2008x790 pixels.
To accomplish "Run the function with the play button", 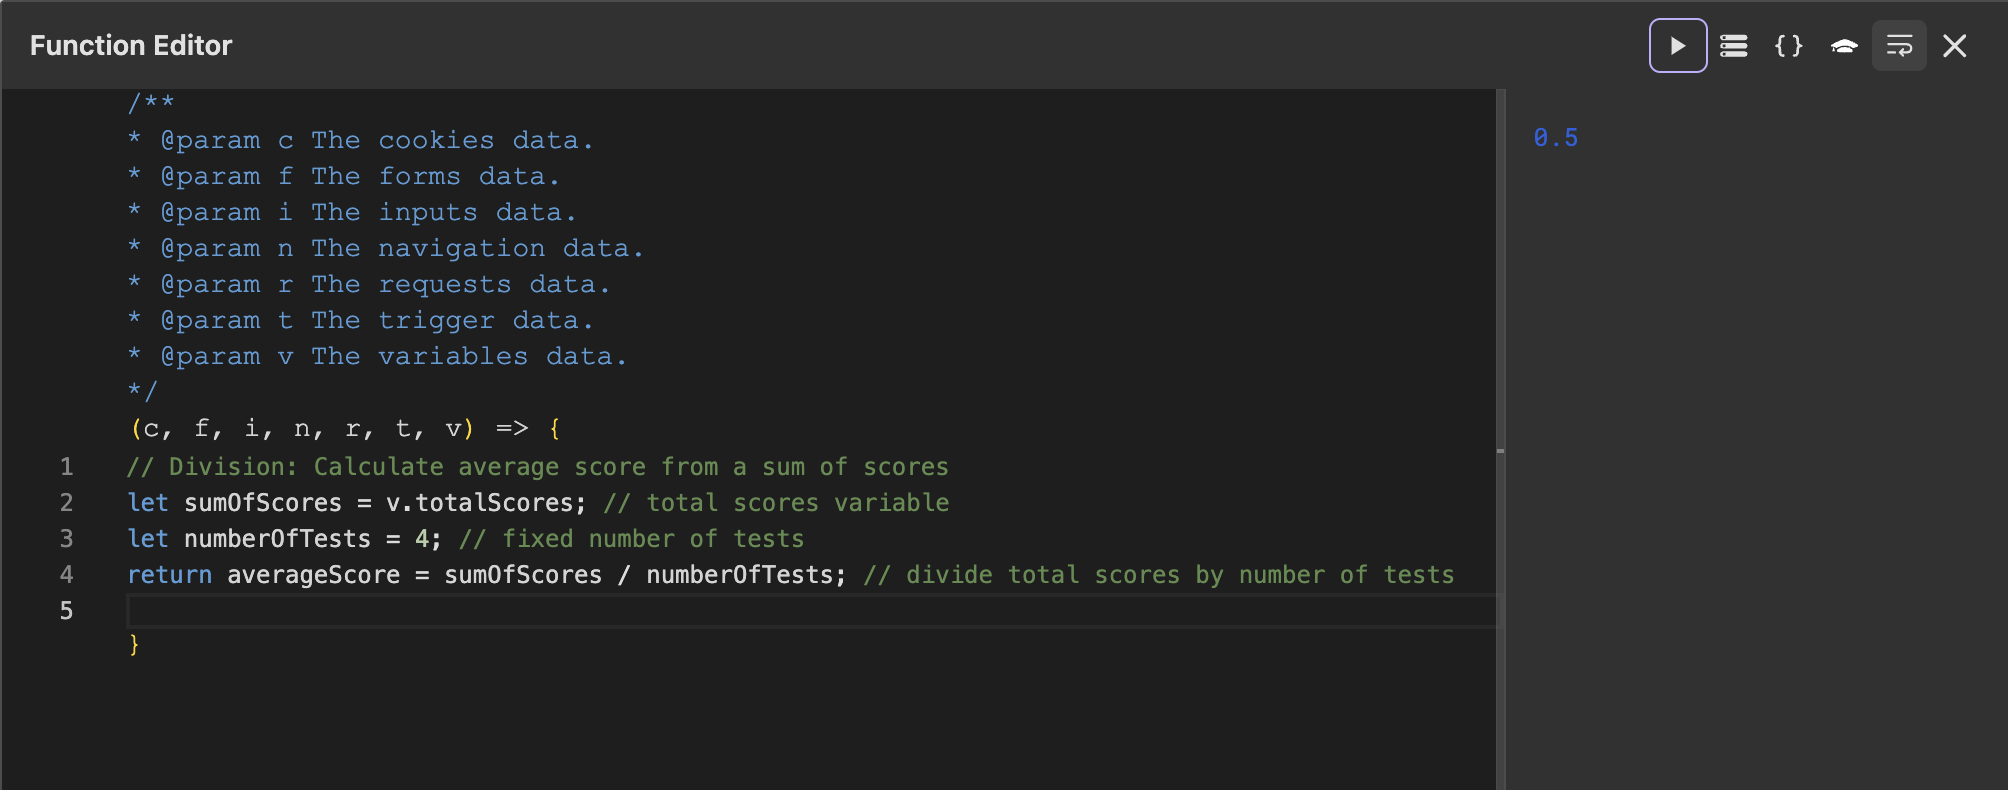I will [x=1678, y=46].
